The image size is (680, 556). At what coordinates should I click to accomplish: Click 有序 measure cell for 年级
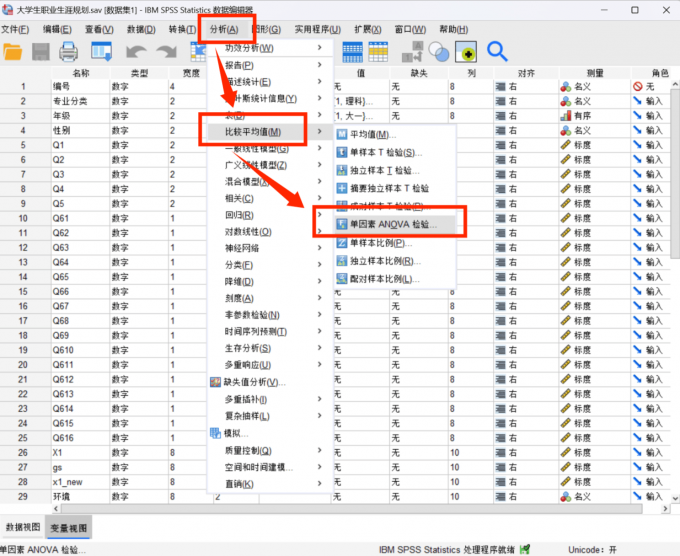(x=595, y=116)
